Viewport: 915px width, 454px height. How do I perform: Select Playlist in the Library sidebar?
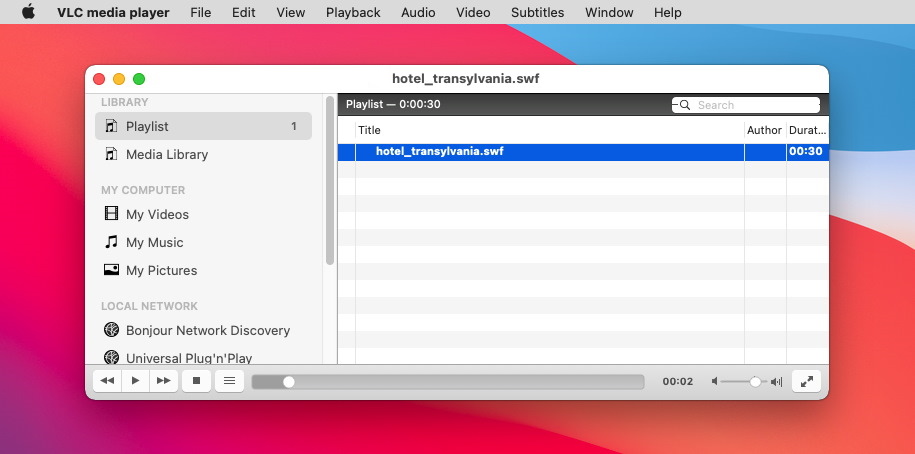pyautogui.click(x=203, y=126)
